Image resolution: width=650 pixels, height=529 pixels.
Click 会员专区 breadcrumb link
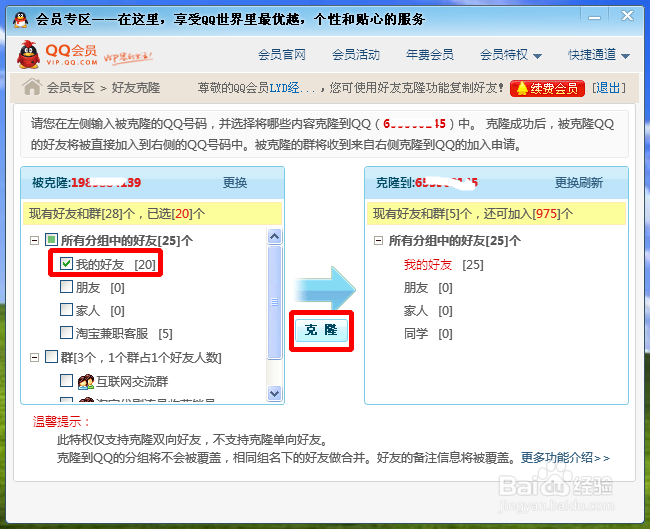pos(71,87)
